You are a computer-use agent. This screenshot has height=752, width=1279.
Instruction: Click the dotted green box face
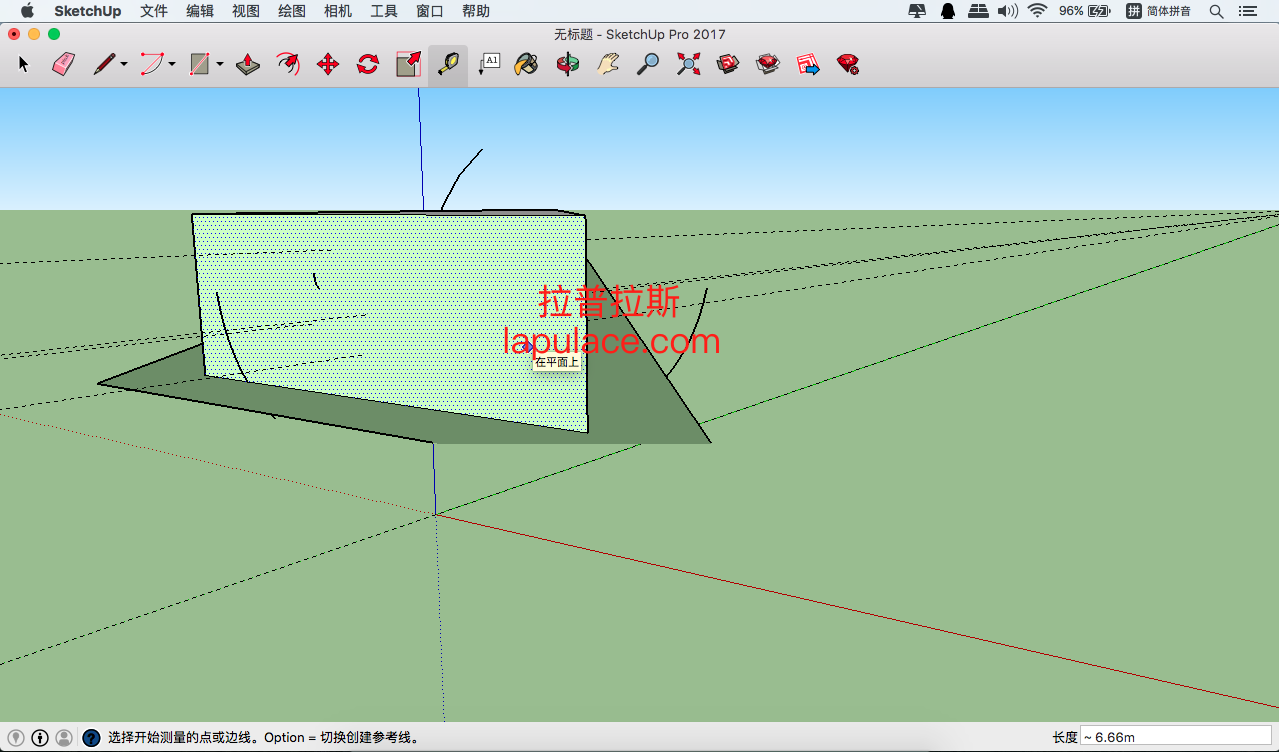click(390, 320)
